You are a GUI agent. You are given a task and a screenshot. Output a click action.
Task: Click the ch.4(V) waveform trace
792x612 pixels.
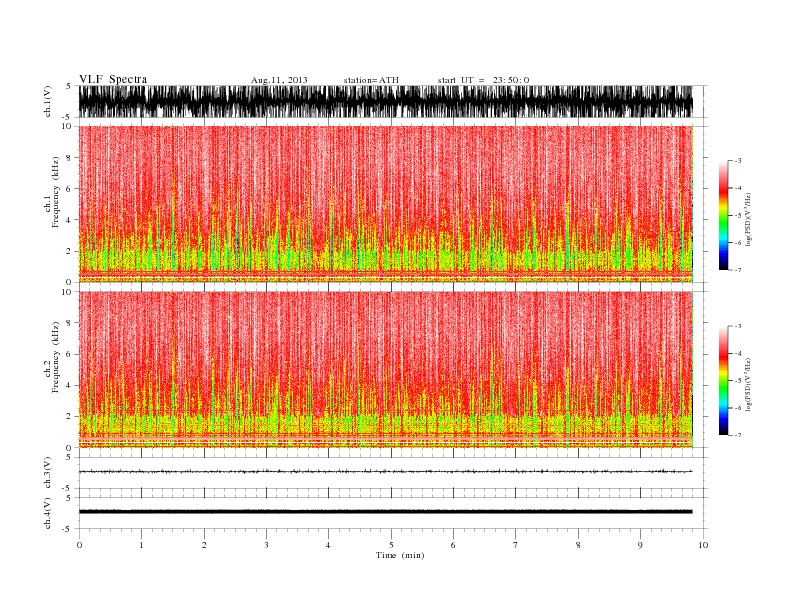coord(386,512)
